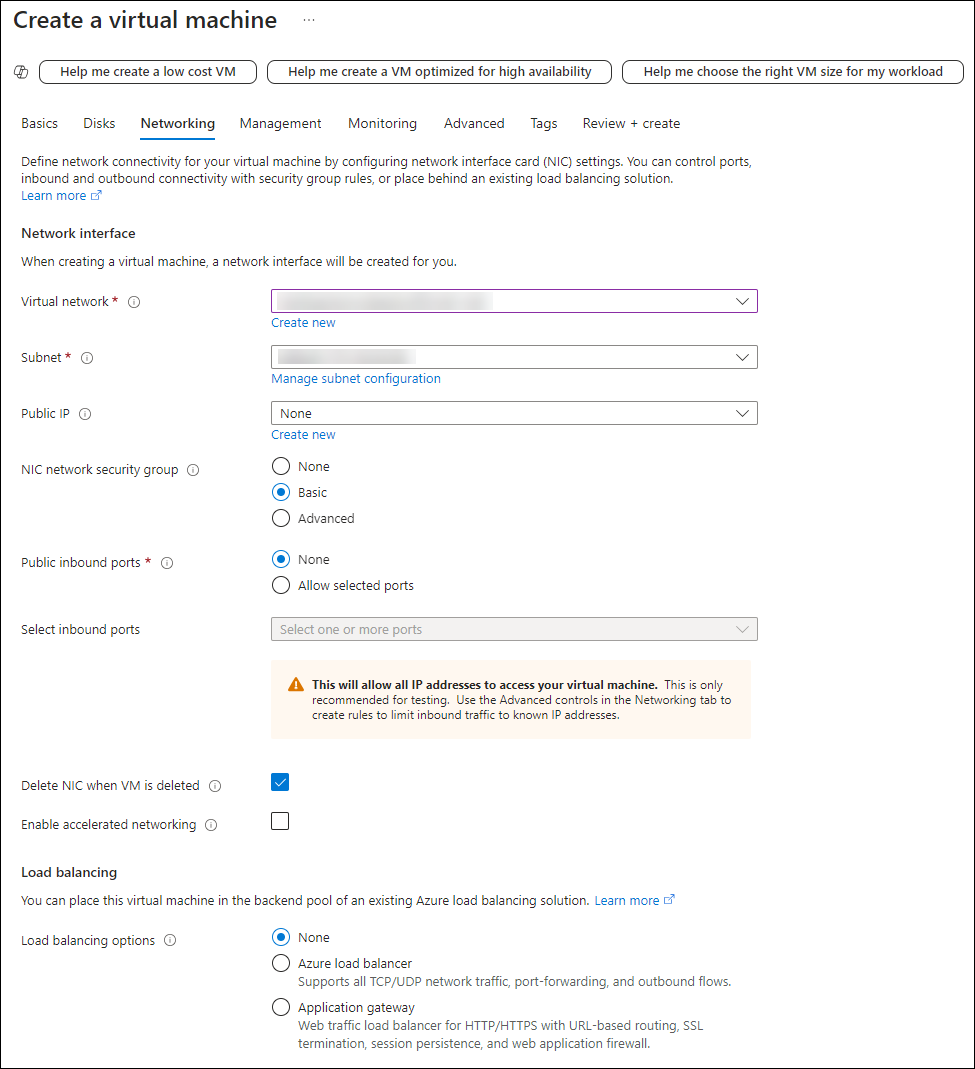Click info icon for Public inbound ports
The image size is (975, 1069).
[x=167, y=562]
